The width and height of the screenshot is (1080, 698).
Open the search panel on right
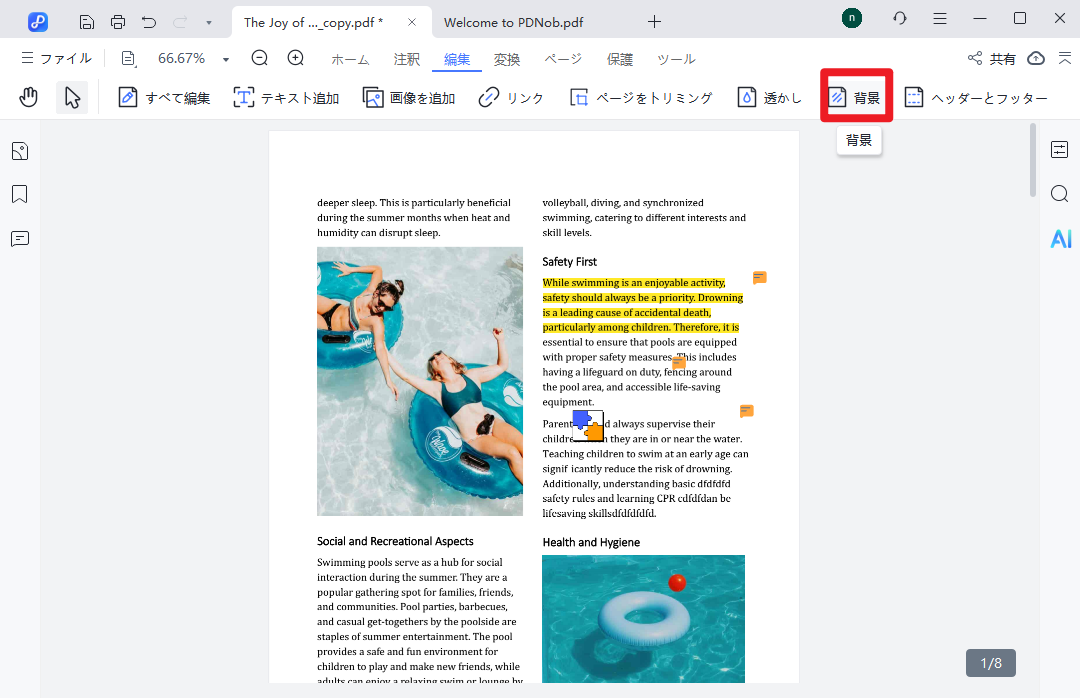tap(1060, 194)
